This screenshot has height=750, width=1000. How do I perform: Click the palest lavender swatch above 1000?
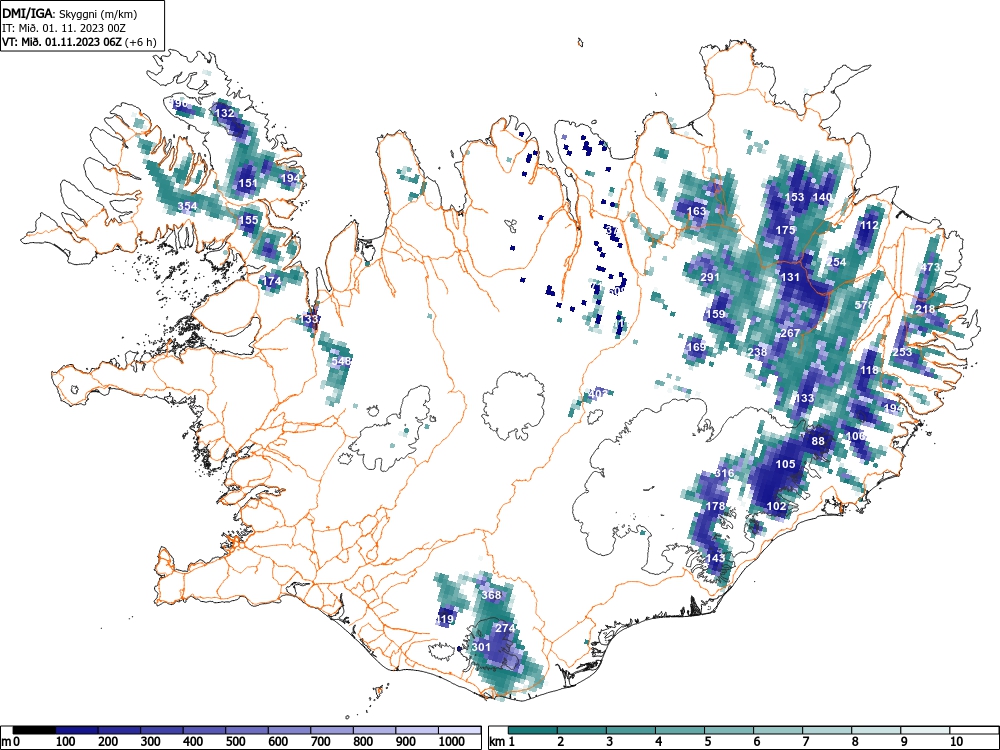(459, 730)
